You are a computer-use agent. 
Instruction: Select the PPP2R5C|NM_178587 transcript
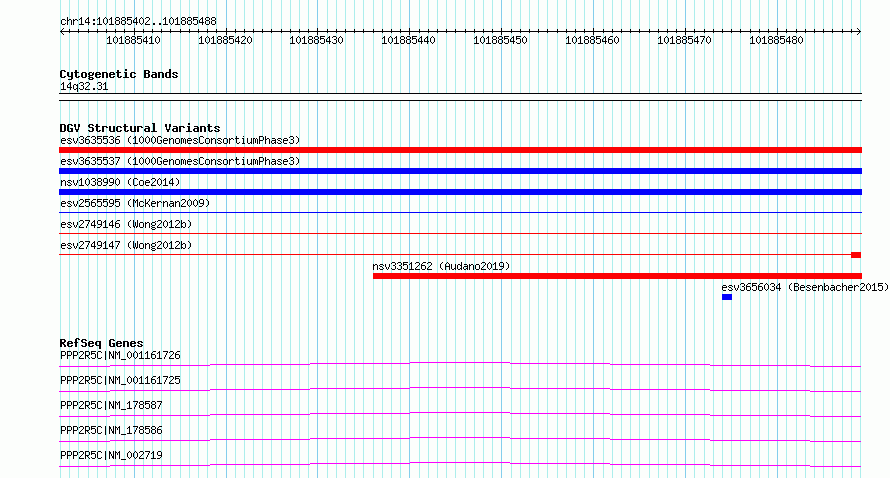(x=111, y=405)
